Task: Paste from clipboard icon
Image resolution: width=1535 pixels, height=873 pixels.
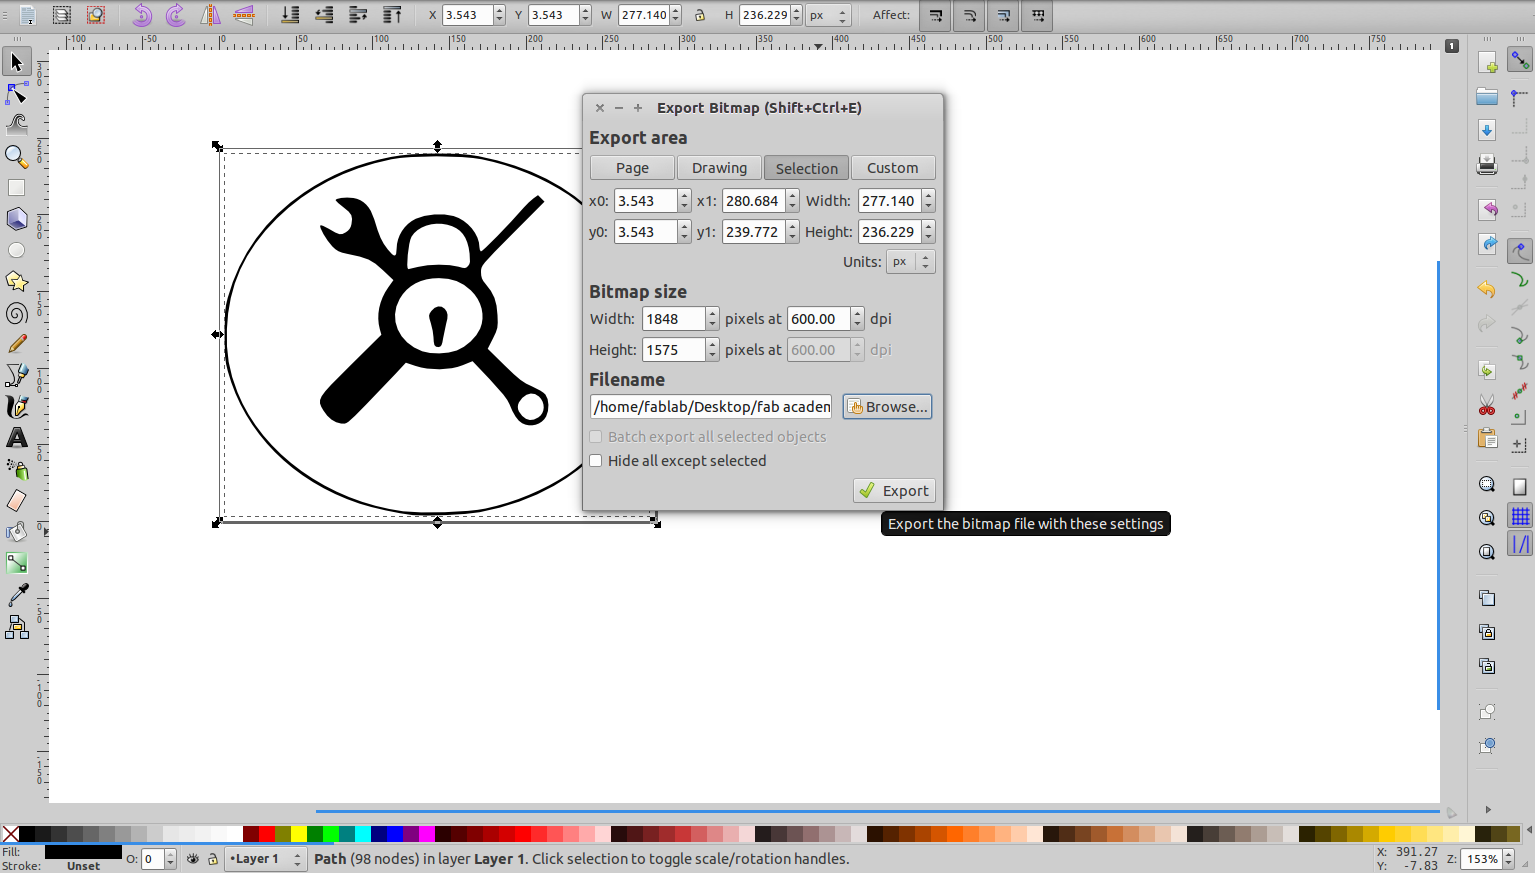Action: point(1487,438)
